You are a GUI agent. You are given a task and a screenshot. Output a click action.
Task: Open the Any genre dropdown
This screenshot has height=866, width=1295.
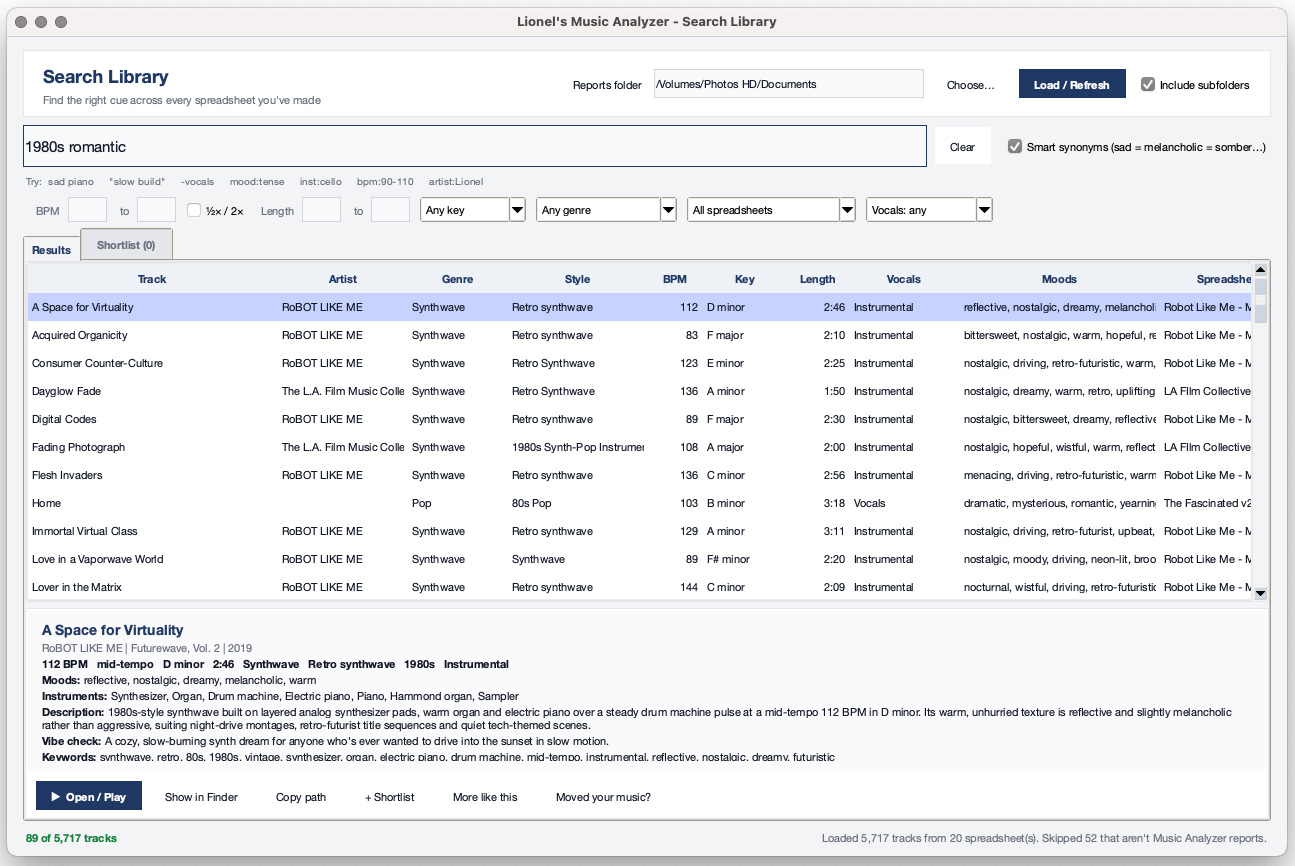[x=607, y=210]
